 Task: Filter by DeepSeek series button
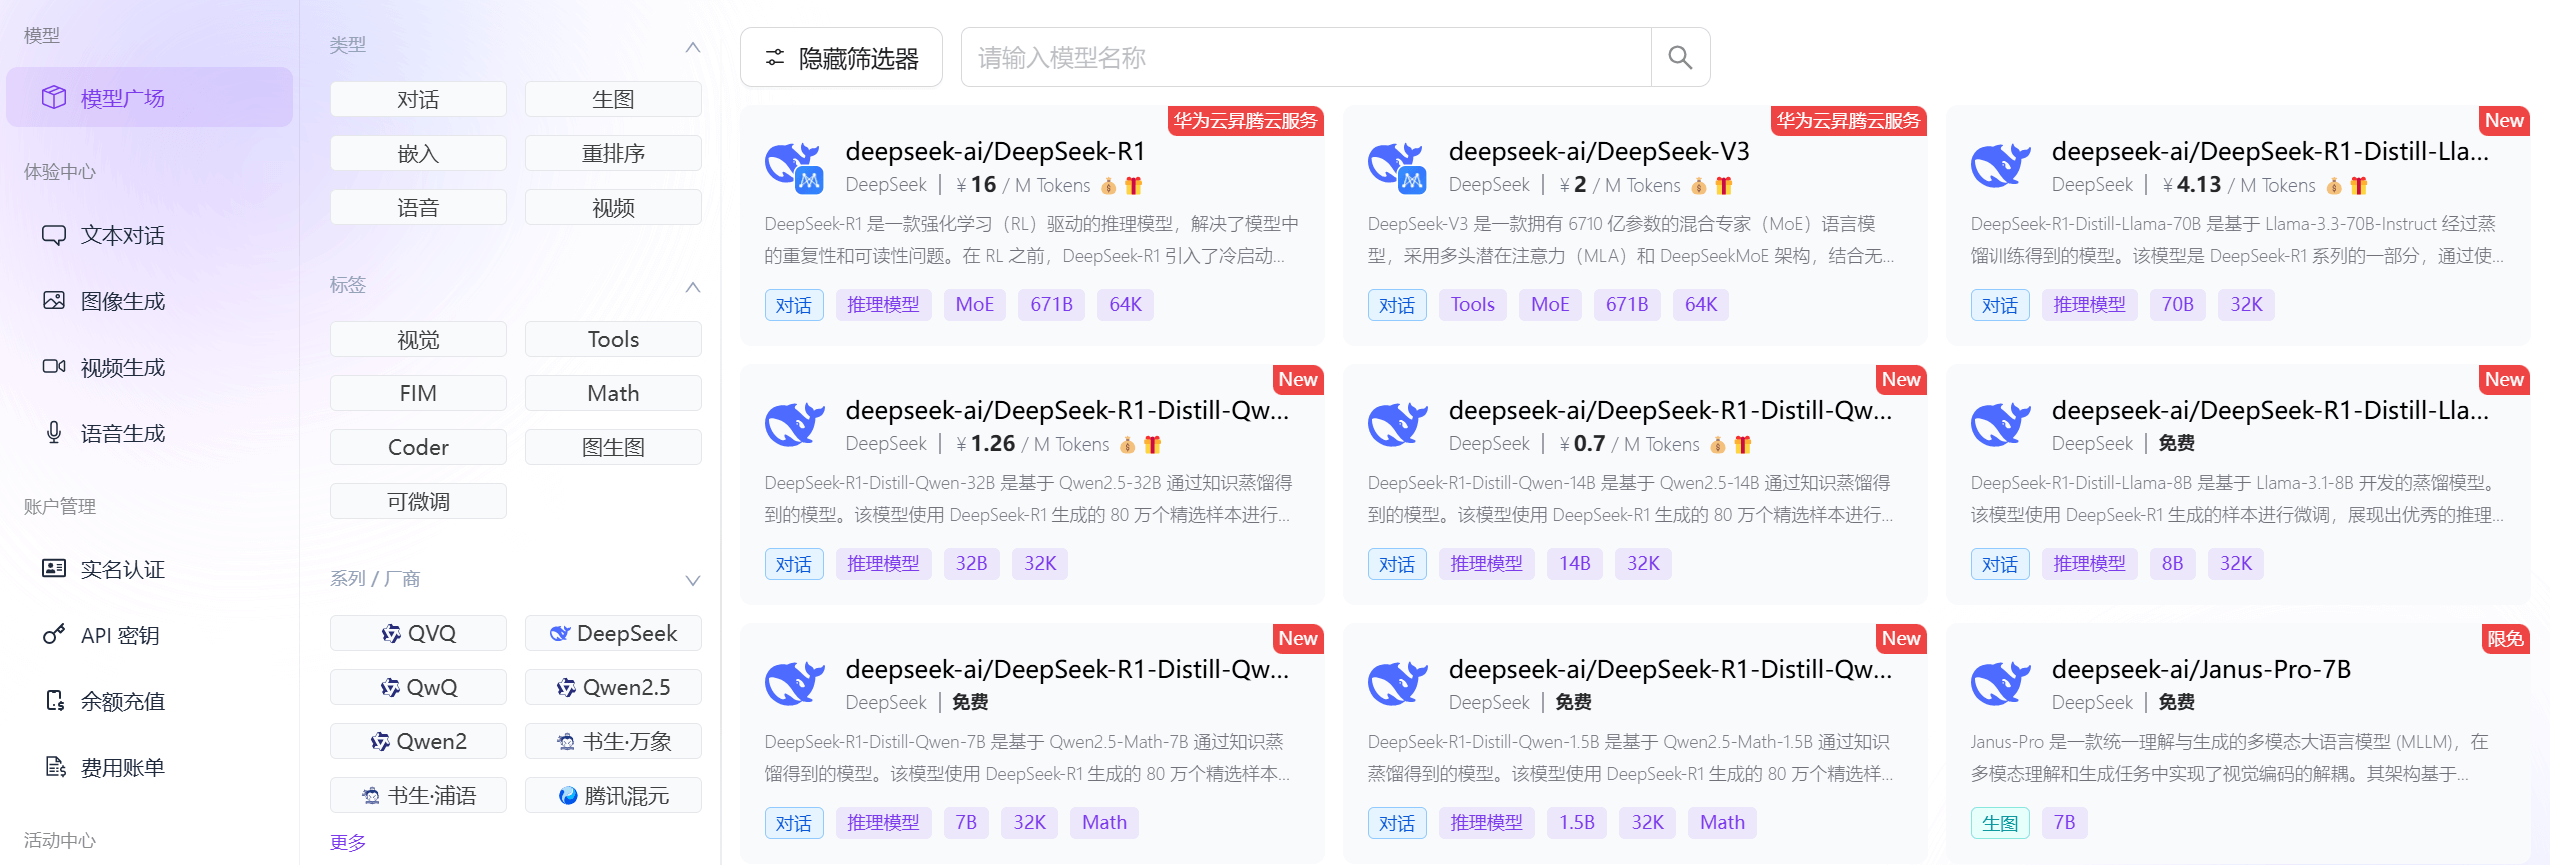pos(613,633)
